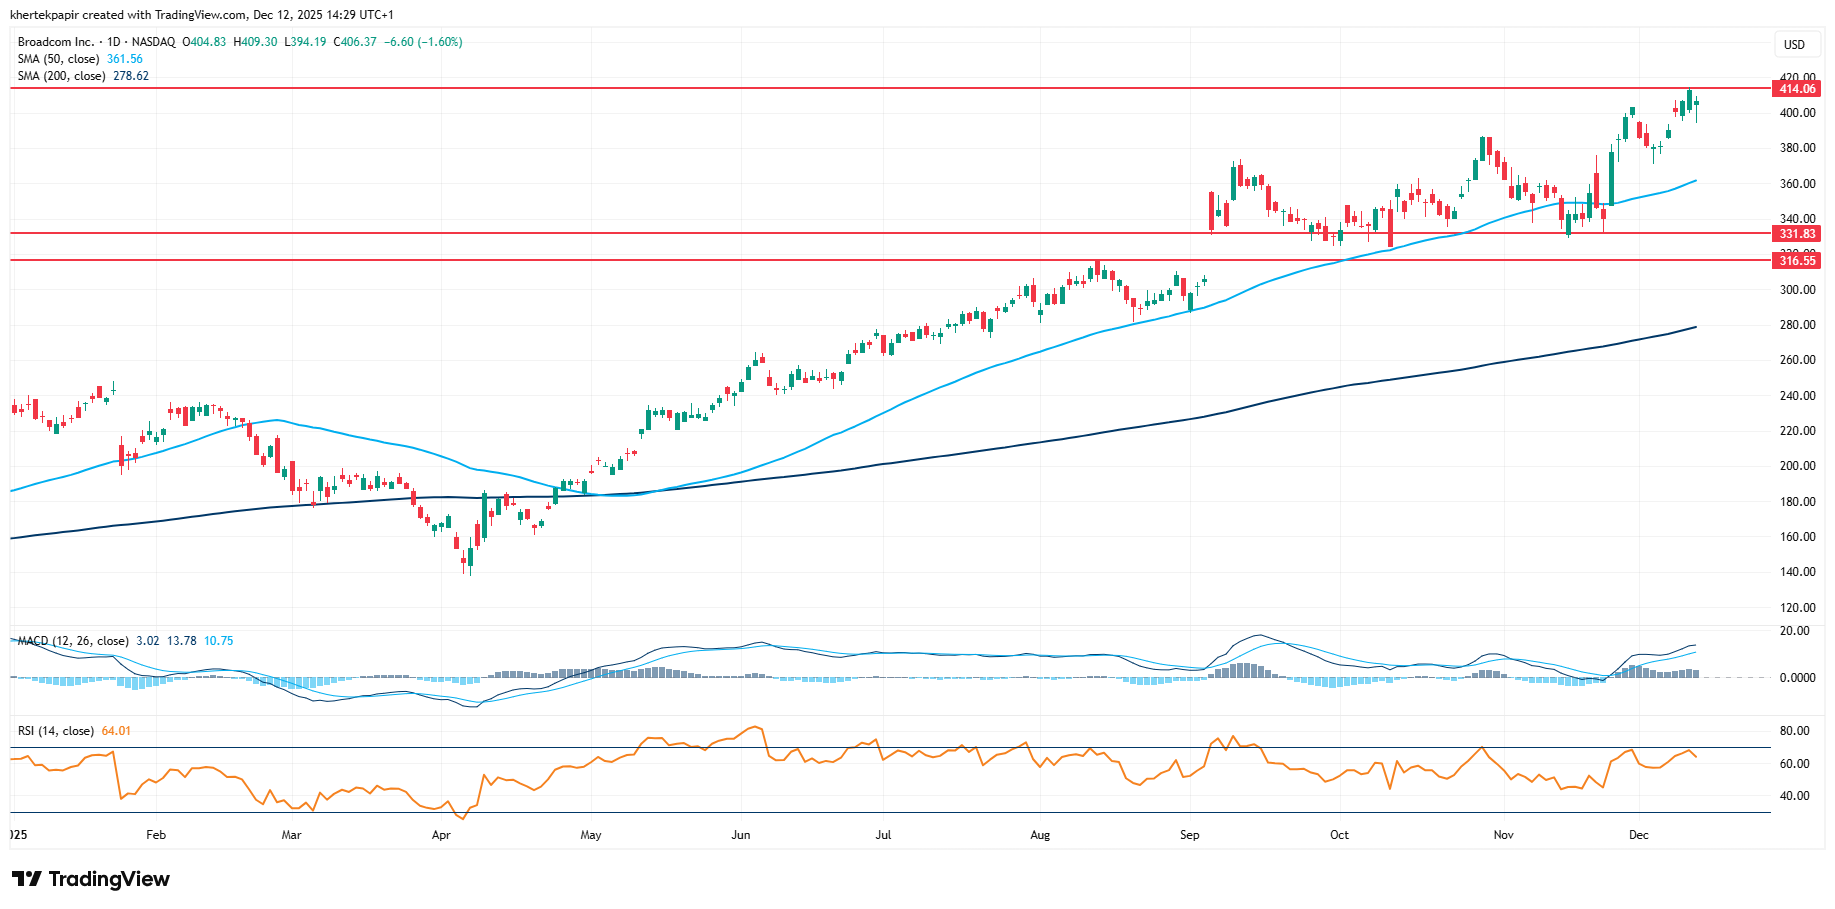Select the SMA (200, close) legend
The width and height of the screenshot is (1835, 909).
coord(61,76)
